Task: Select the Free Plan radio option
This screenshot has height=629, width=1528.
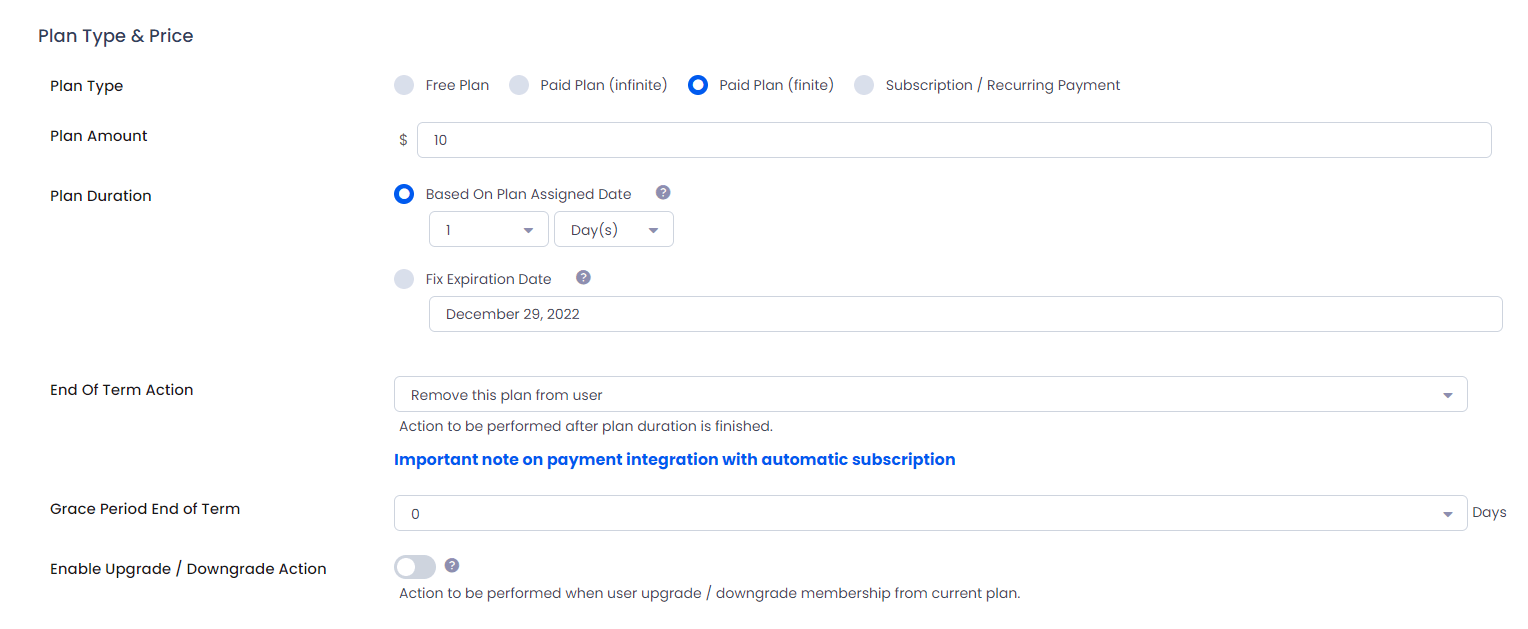Action: coord(404,85)
